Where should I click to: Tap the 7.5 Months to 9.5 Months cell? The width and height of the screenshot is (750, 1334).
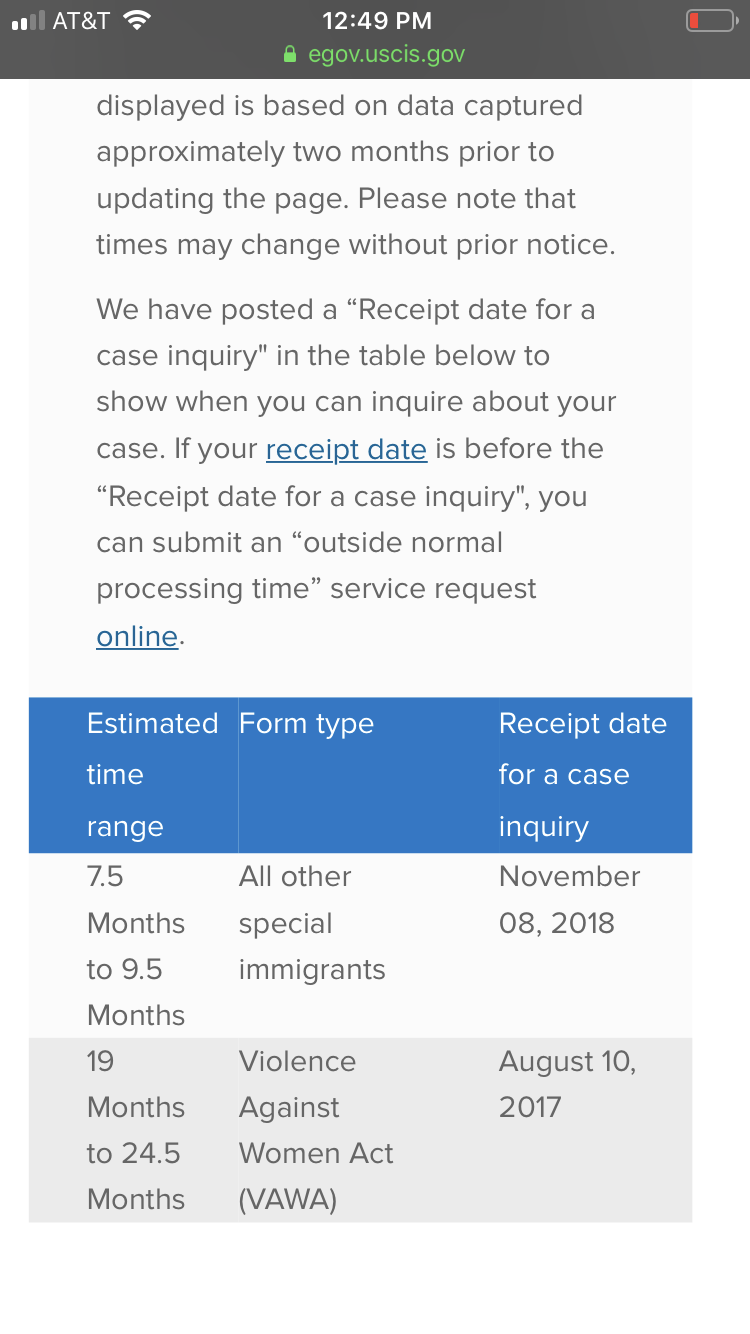[x=134, y=945]
